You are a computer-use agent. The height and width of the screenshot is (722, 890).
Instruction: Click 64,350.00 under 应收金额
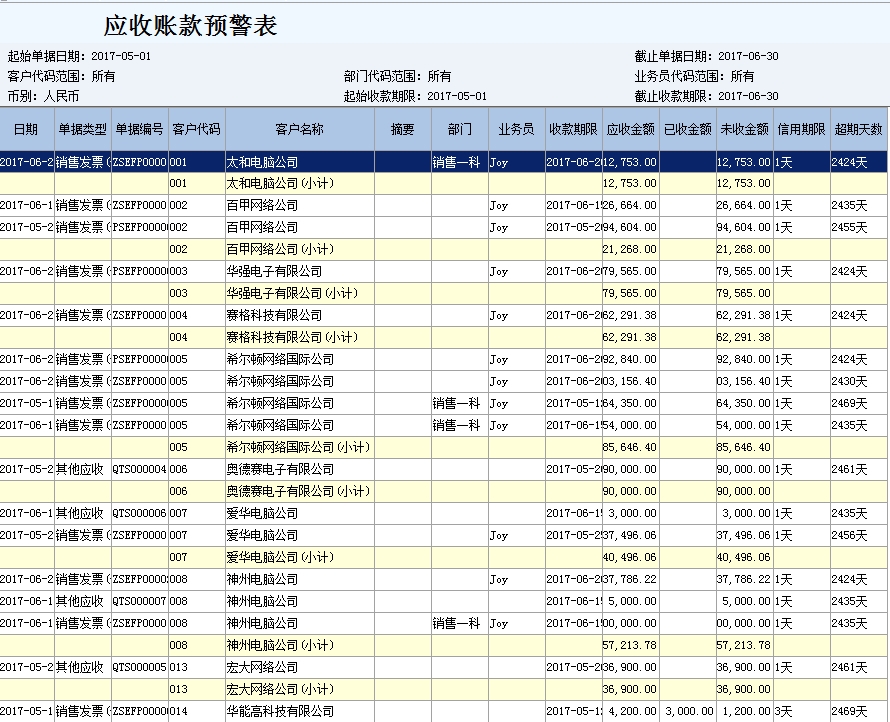click(x=631, y=404)
